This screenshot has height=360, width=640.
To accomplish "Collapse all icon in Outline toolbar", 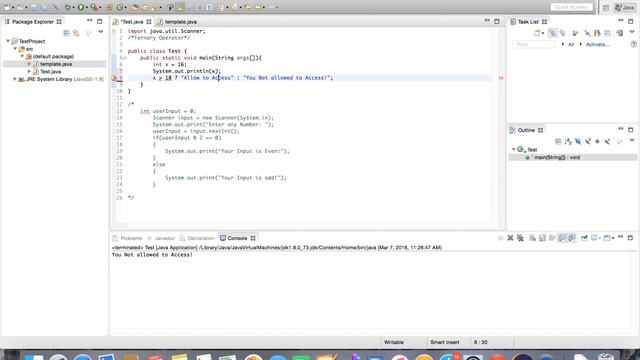I will tap(558, 141).
